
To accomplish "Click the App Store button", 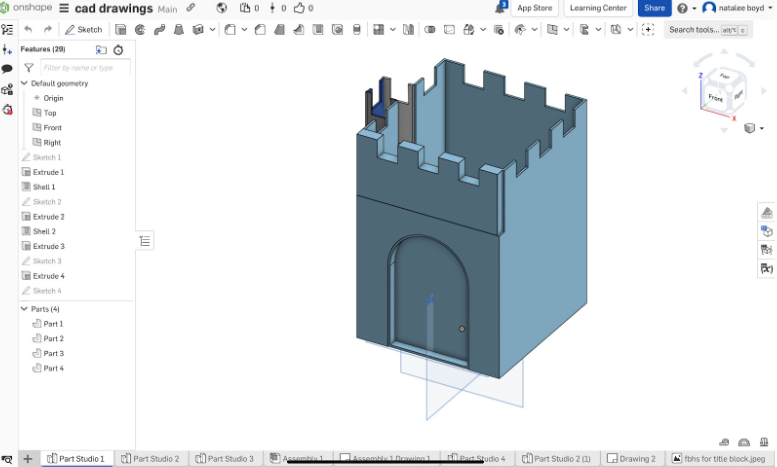I will (535, 8).
